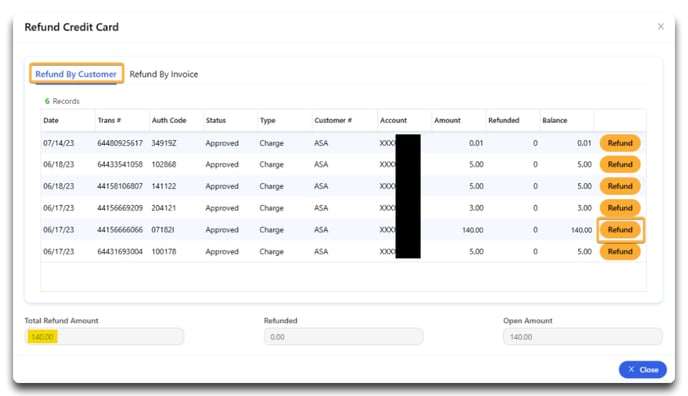
Task: Refund the 3.00 charge from 06/17/23
Action: pos(620,208)
